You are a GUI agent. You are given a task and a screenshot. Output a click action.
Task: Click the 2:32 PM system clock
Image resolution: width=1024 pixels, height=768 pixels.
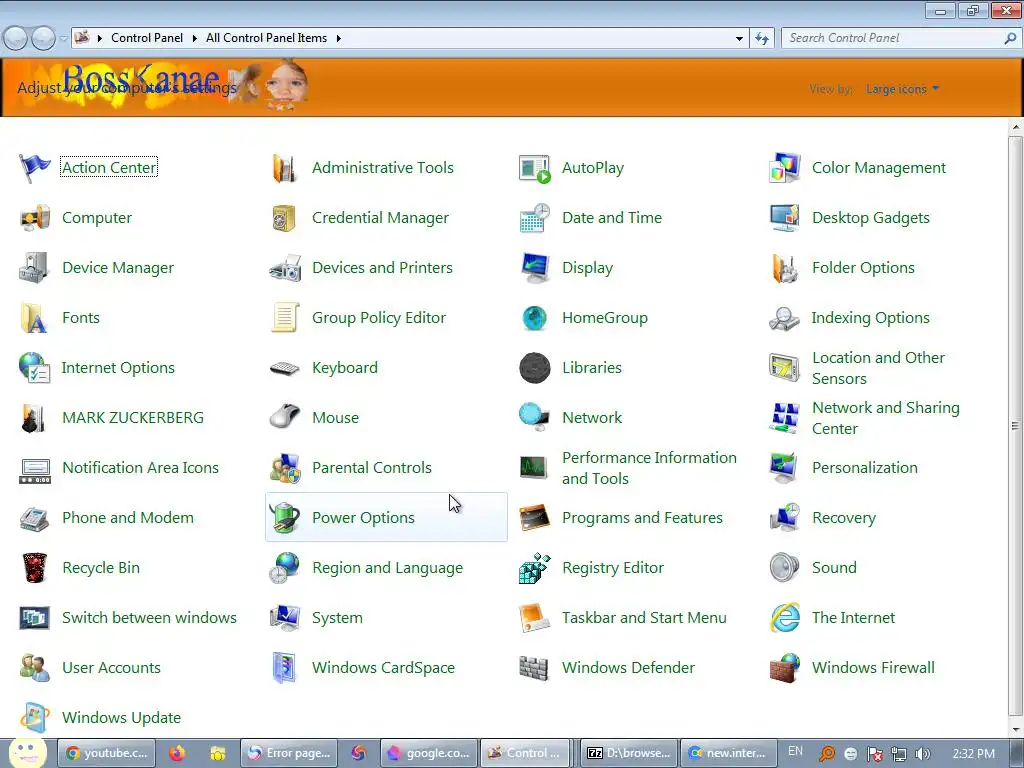click(x=974, y=754)
